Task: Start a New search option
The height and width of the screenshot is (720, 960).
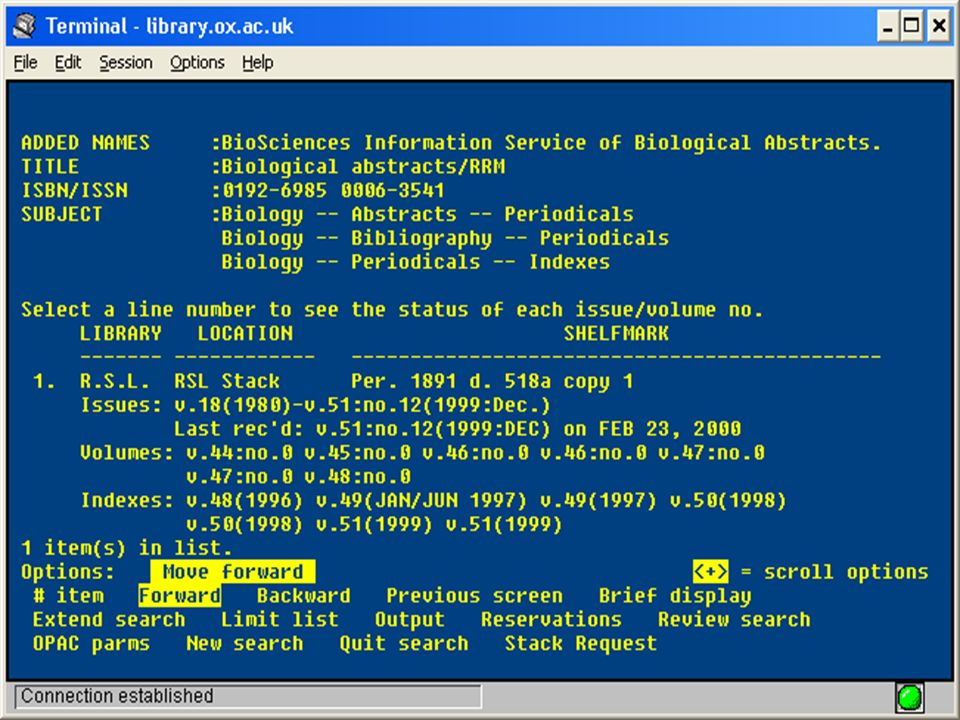Action: click(244, 643)
